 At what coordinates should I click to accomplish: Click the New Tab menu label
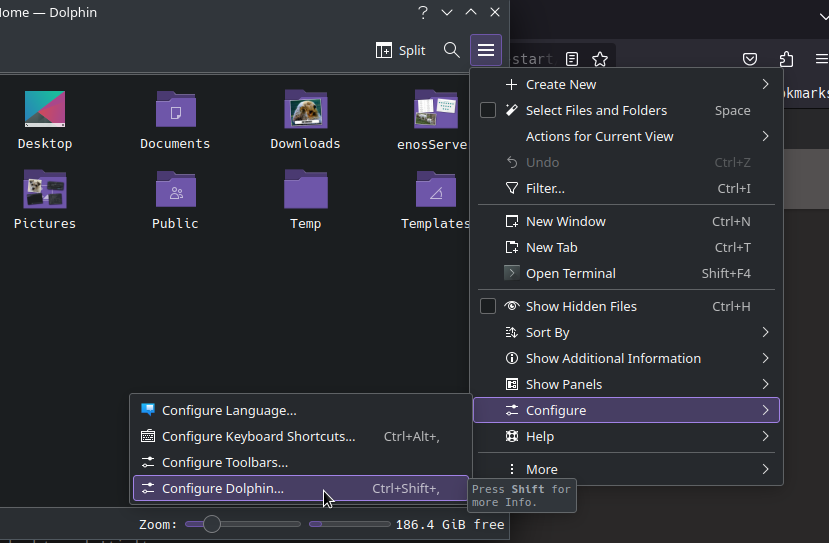[551, 247]
